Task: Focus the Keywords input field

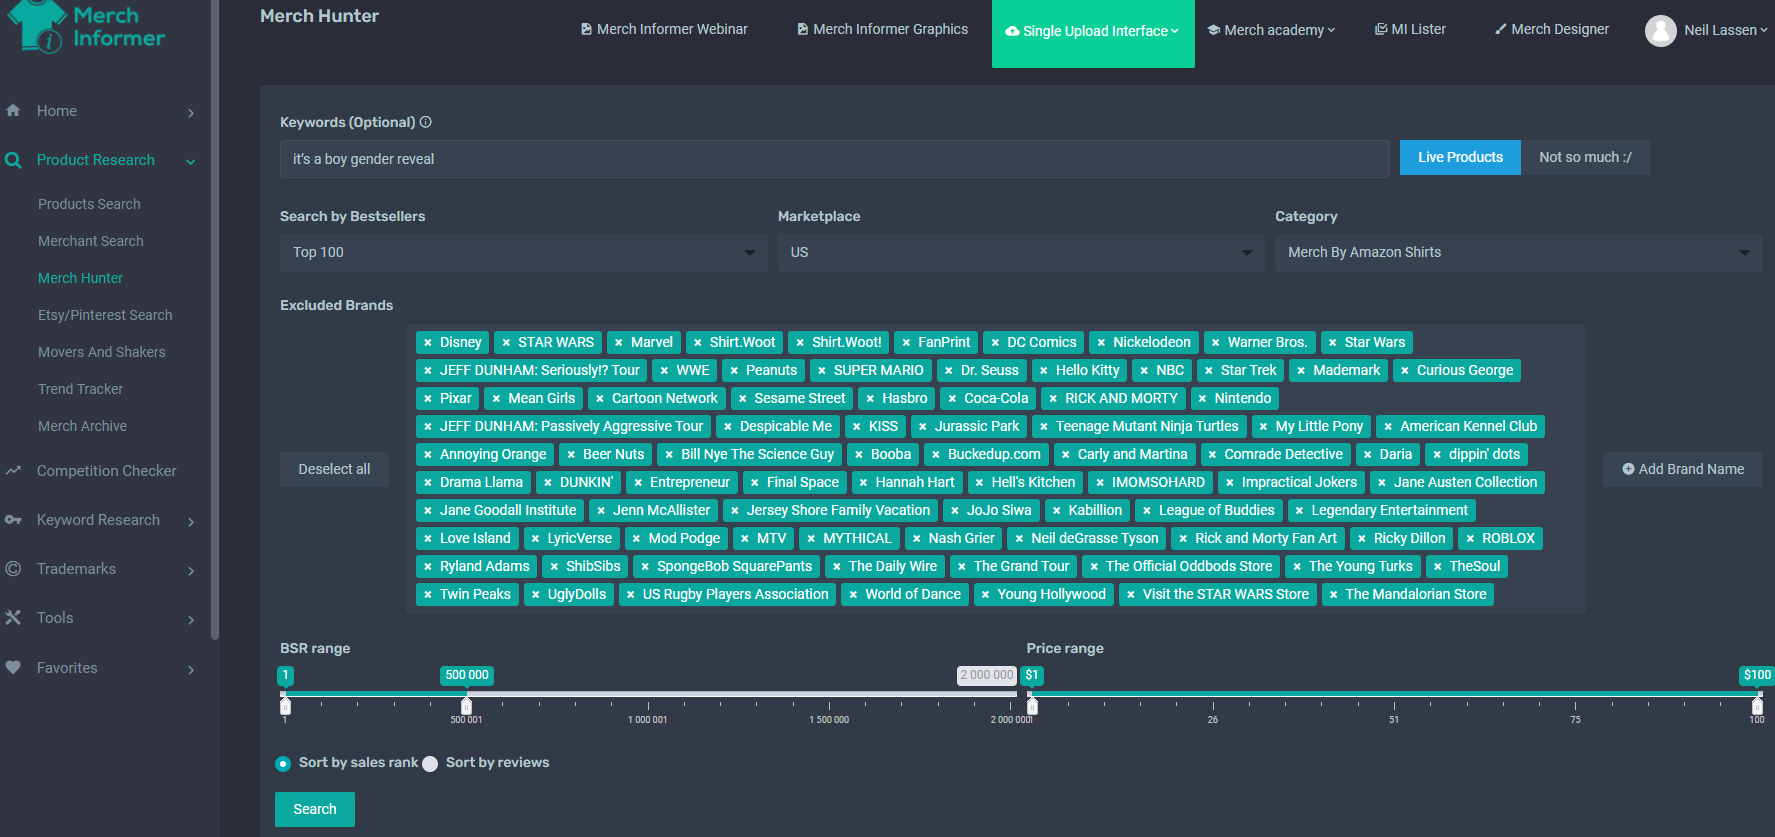Action: 835,159
